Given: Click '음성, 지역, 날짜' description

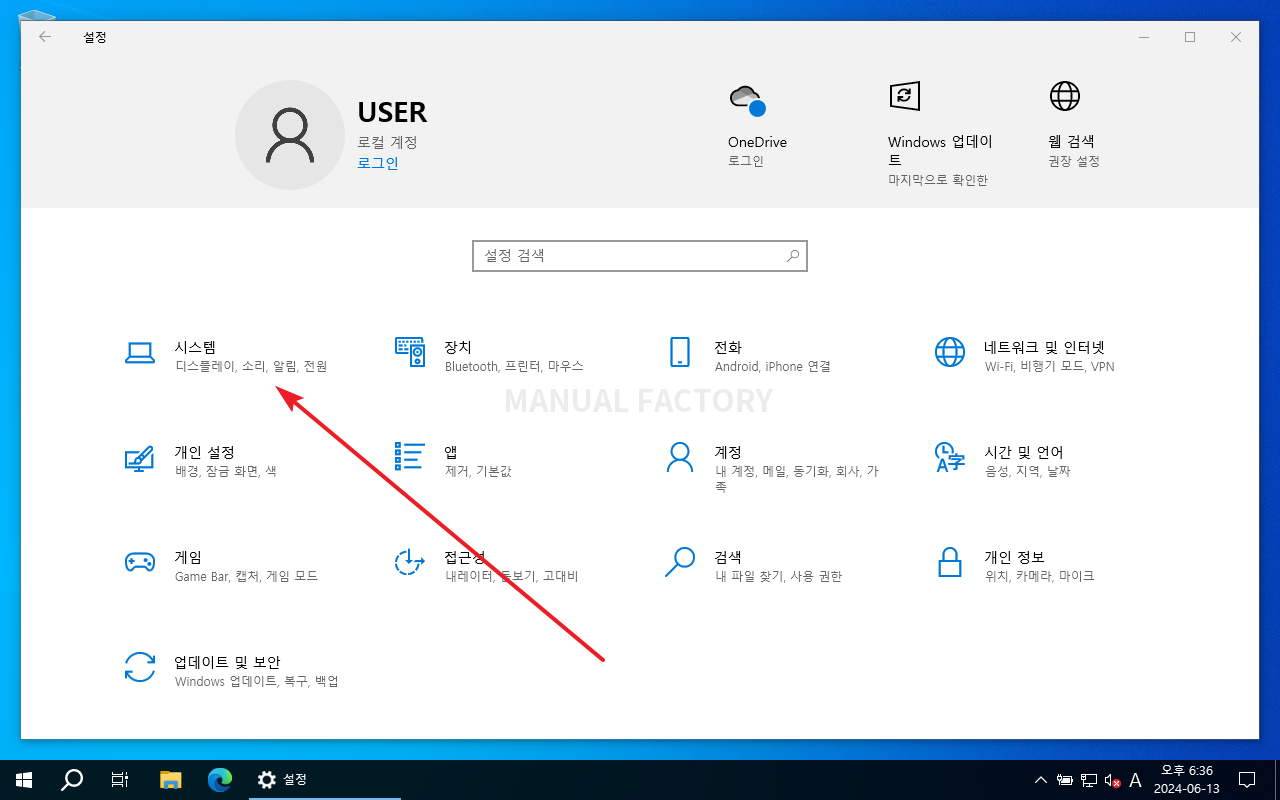Looking at the screenshot, I should pyautogui.click(x=1027, y=471).
